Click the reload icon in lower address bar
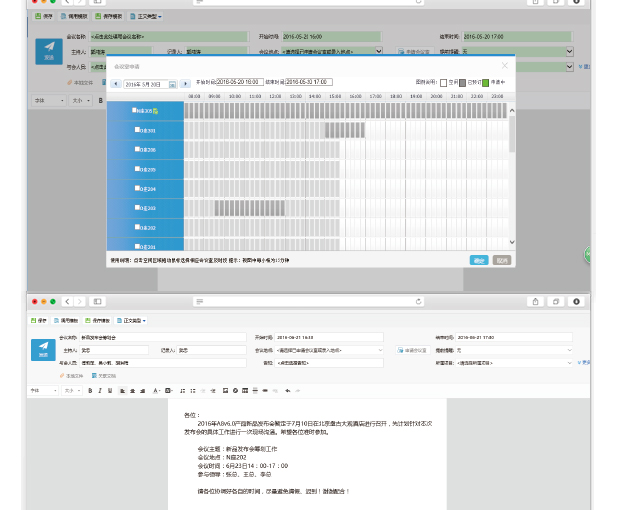The image size is (617, 510). coord(418,301)
